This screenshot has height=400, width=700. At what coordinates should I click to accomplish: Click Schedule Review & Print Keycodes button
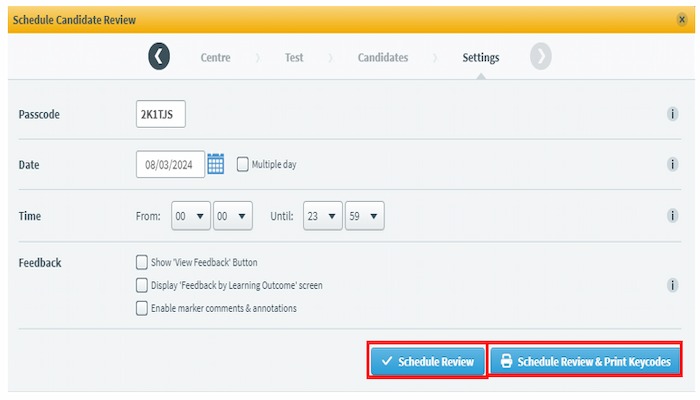[585, 361]
